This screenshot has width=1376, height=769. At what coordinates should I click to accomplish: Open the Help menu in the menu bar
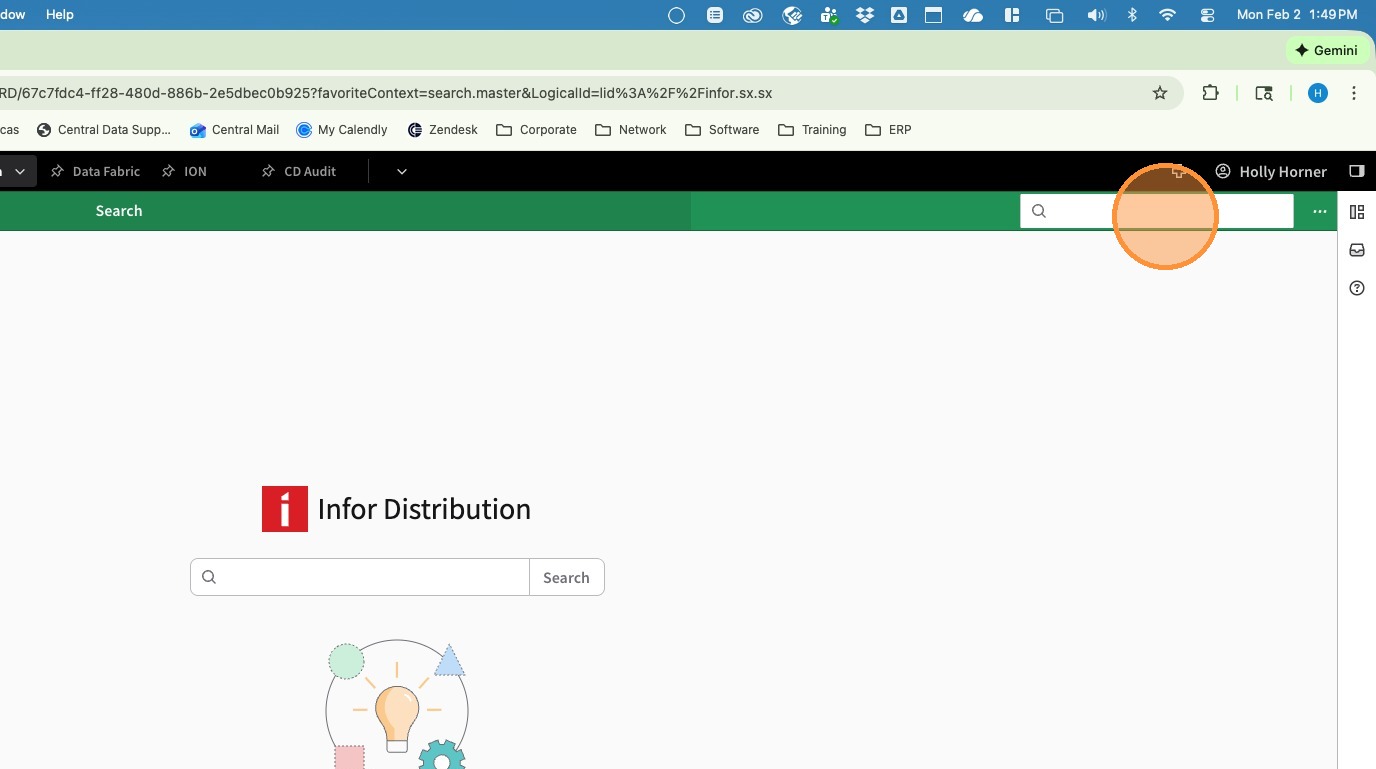pos(60,15)
